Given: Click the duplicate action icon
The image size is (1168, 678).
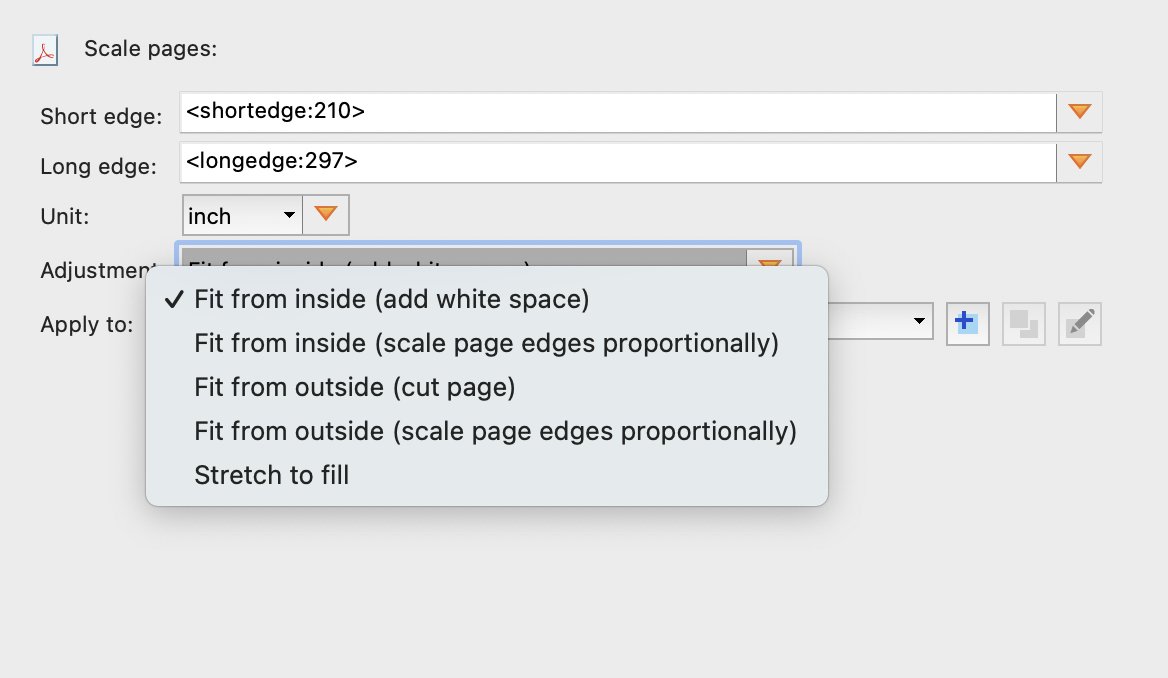Looking at the screenshot, I should point(1023,323).
